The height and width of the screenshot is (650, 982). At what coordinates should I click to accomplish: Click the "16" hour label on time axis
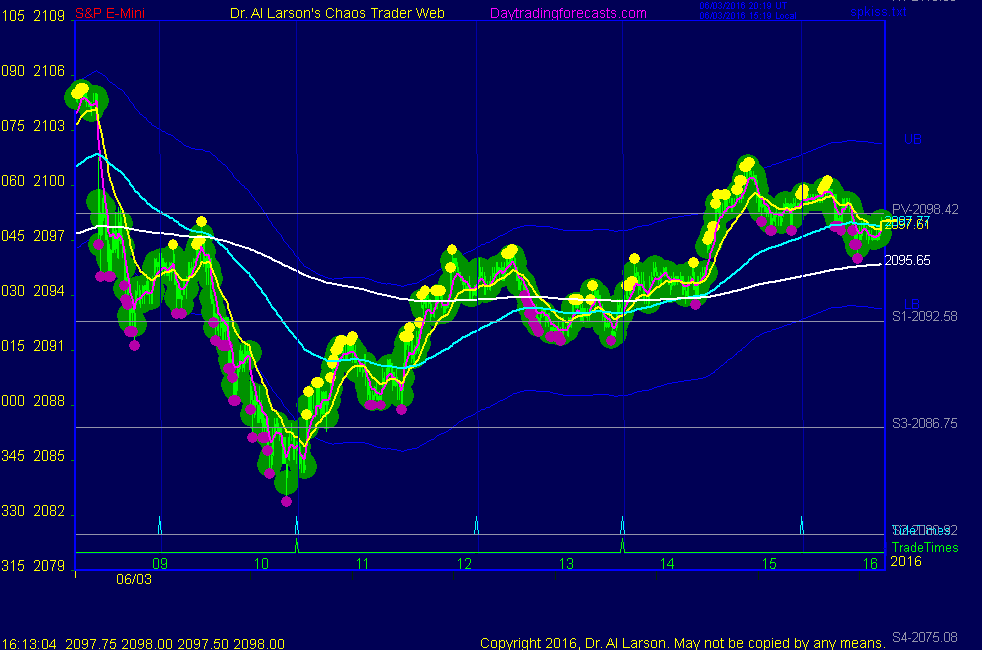[x=871, y=564]
